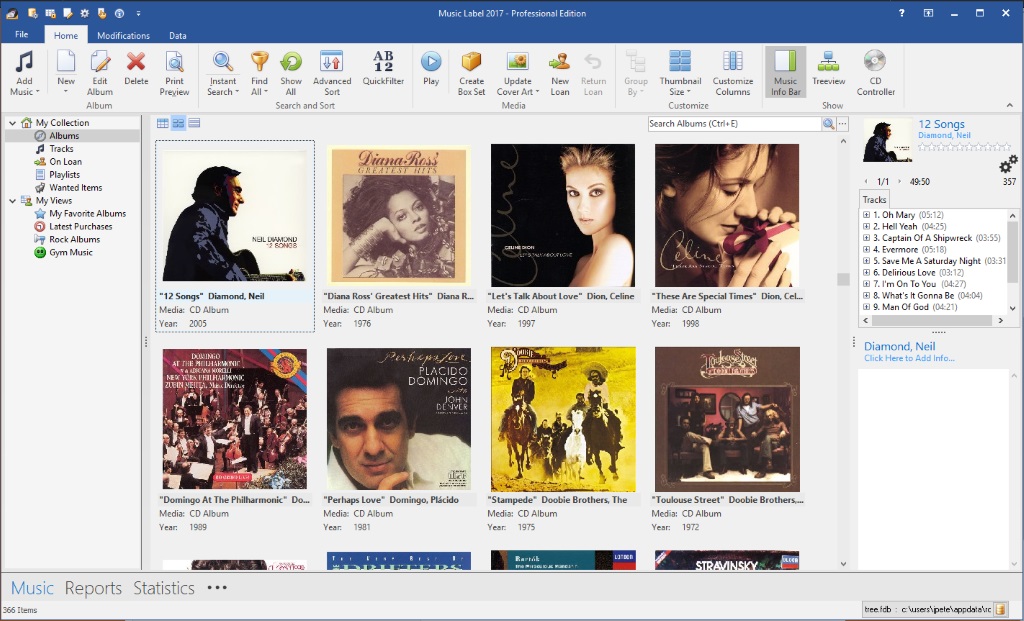Expand track 2 Hell Yeah
Screen dimensions: 1024x621
pos(866,227)
